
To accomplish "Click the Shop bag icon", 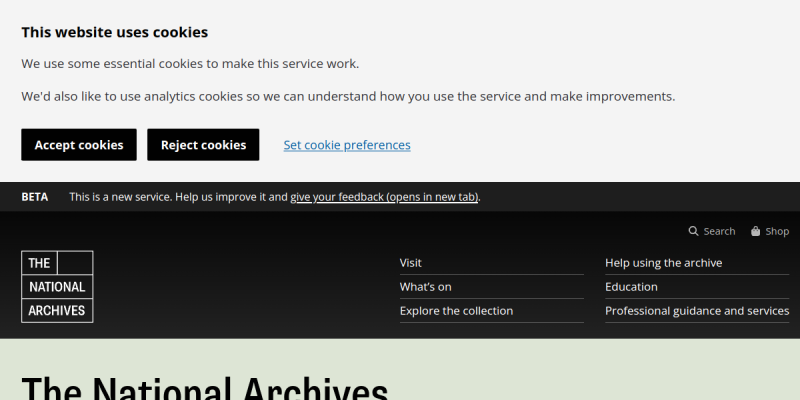I will [756, 231].
